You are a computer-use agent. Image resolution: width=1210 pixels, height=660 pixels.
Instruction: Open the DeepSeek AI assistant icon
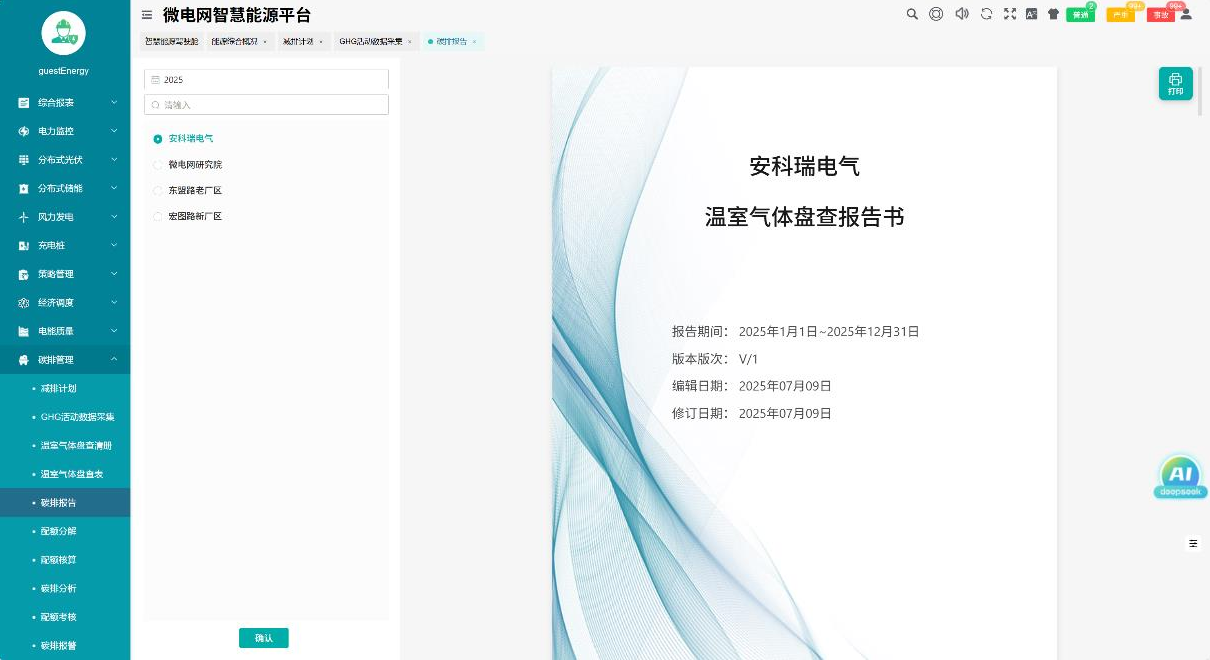(x=1180, y=477)
